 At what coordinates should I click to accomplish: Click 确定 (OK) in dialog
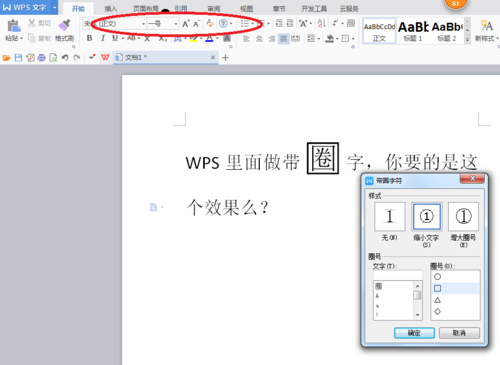pyautogui.click(x=414, y=333)
